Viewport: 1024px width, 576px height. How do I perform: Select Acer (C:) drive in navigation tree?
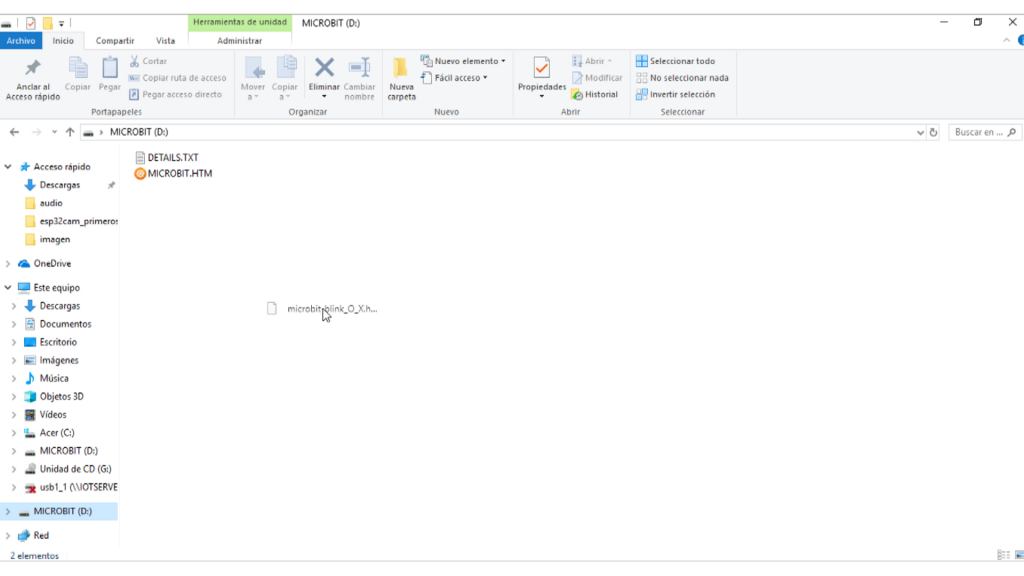56,433
